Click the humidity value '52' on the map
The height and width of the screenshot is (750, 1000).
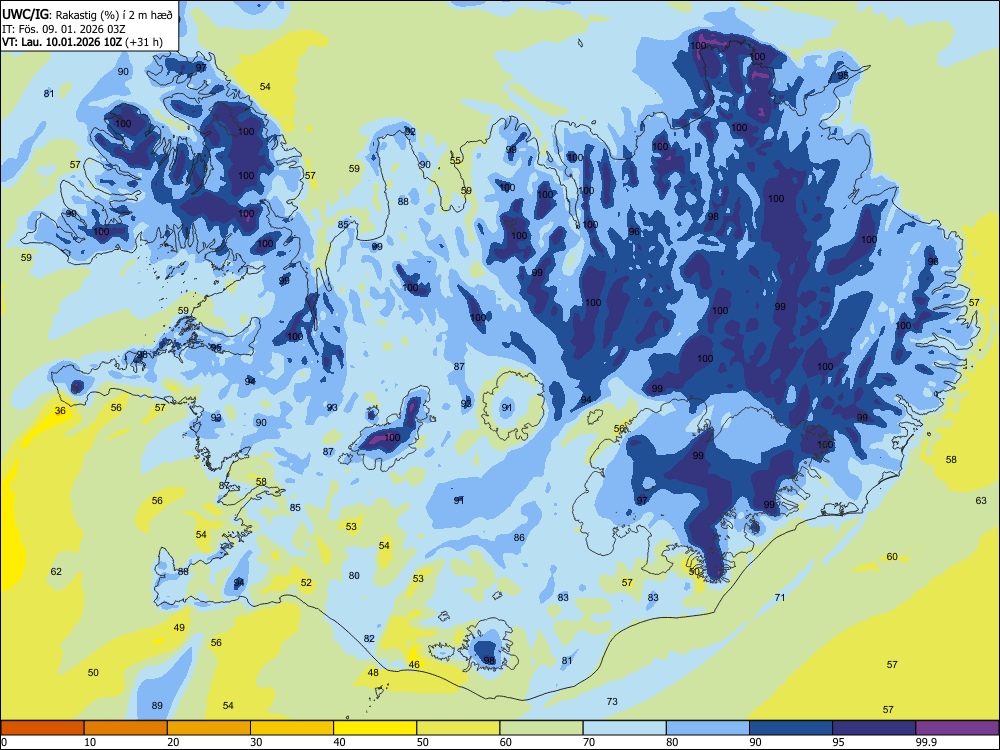pos(306,582)
